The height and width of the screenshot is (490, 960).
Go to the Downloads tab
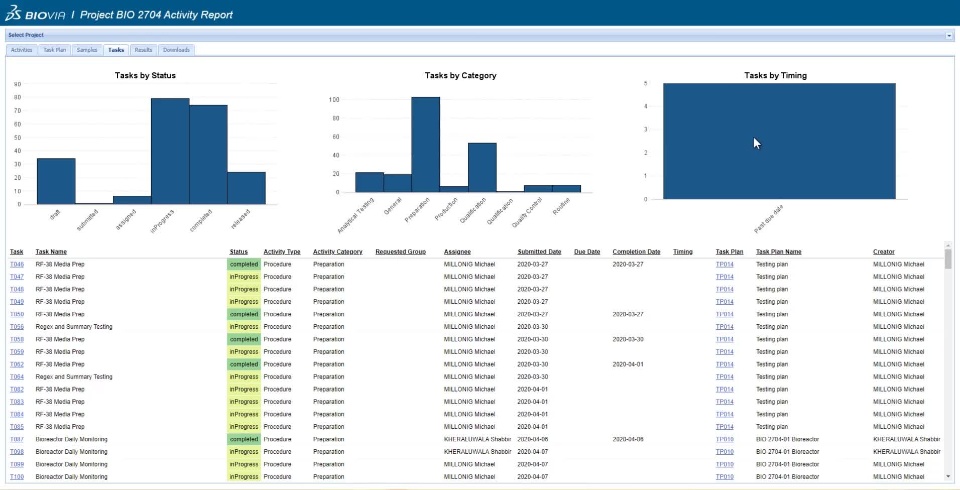176,50
